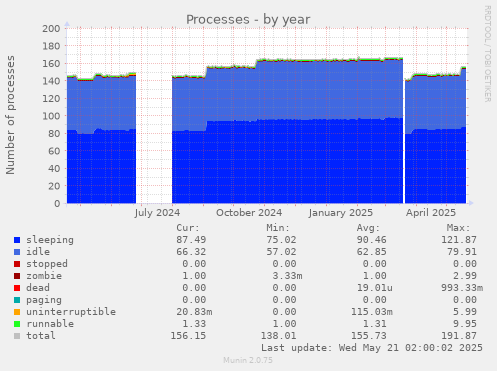Click the 'July 2024' x-axis label
This screenshot has width=497, height=371.
pyautogui.click(x=157, y=213)
